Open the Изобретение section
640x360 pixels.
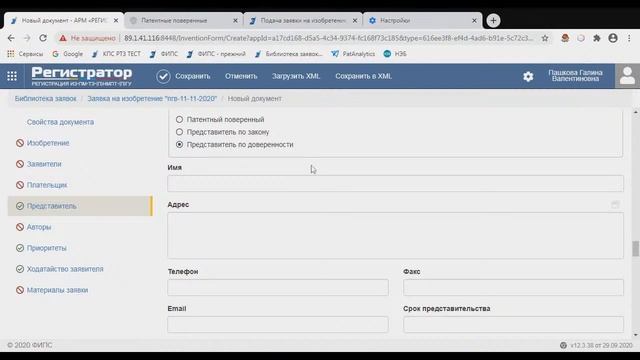[x=48, y=143]
